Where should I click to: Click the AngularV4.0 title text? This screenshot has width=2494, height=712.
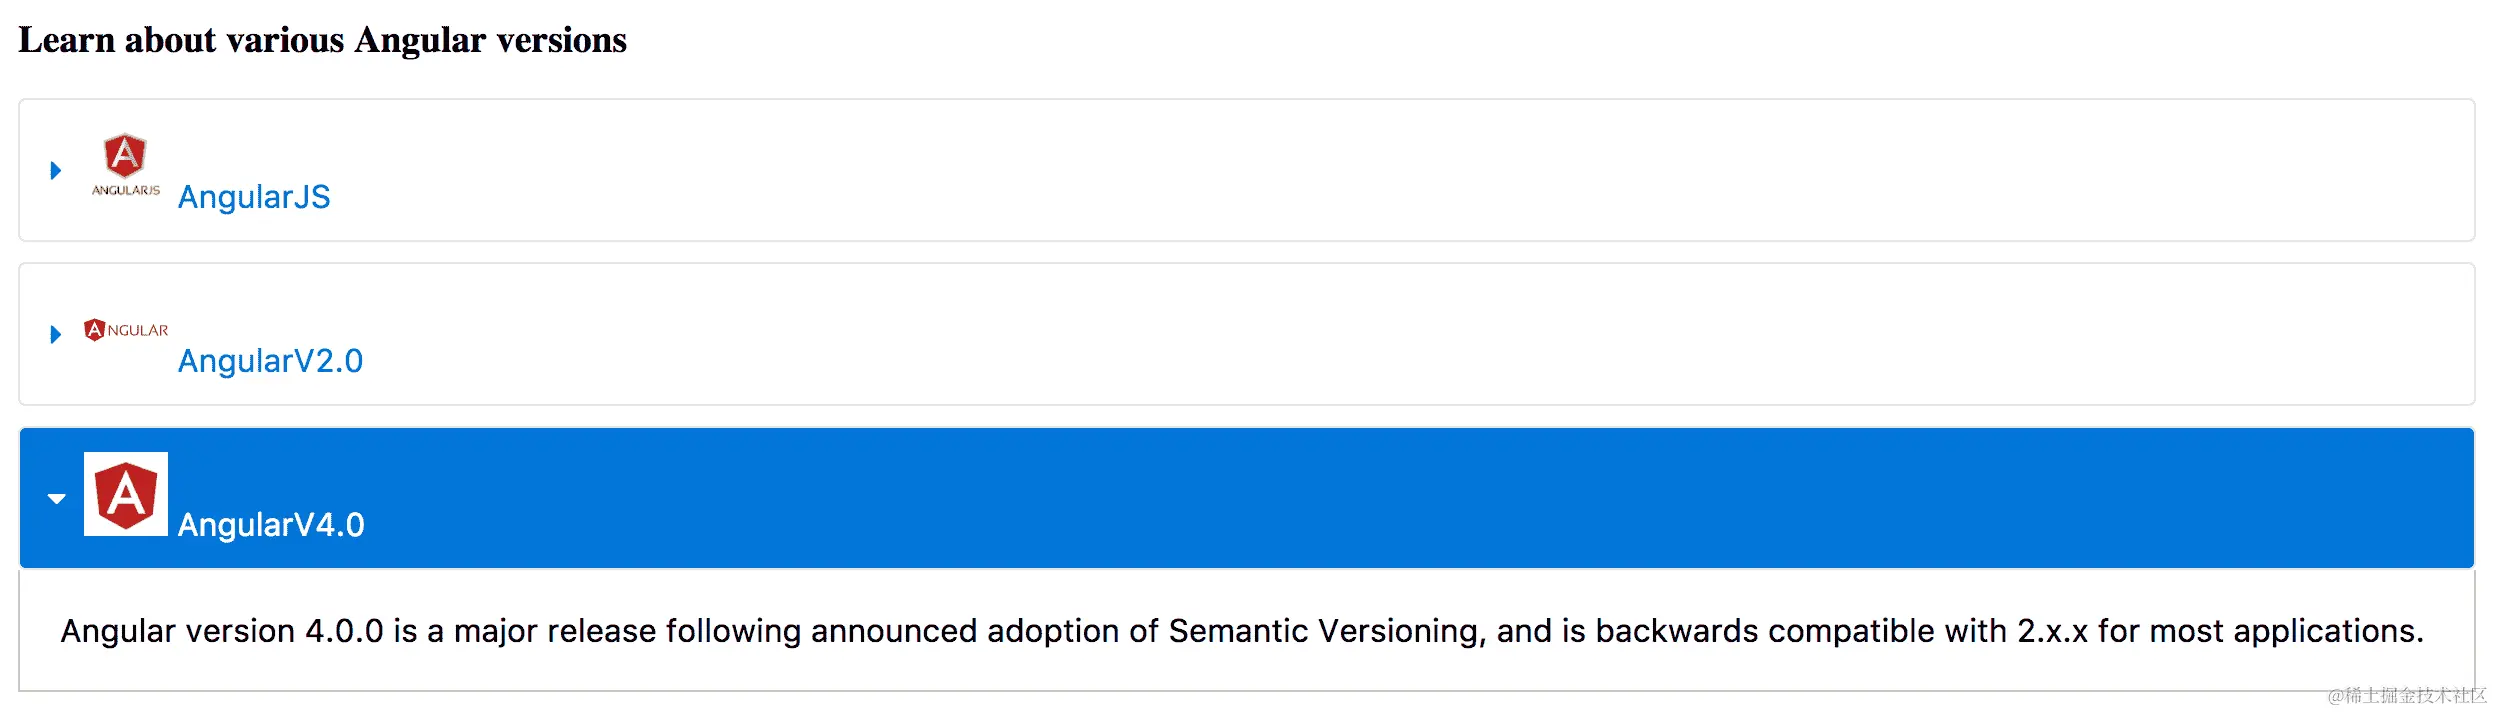tap(271, 525)
